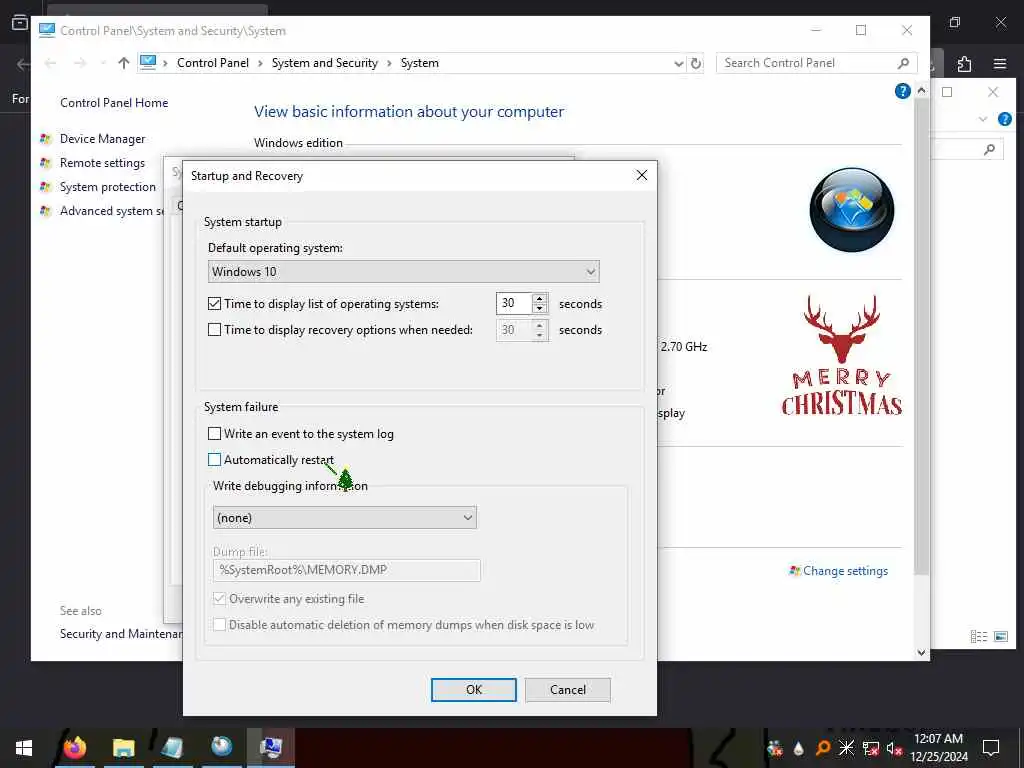
Task: Select Control Panel breadcrumb in address bar
Action: click(213, 63)
